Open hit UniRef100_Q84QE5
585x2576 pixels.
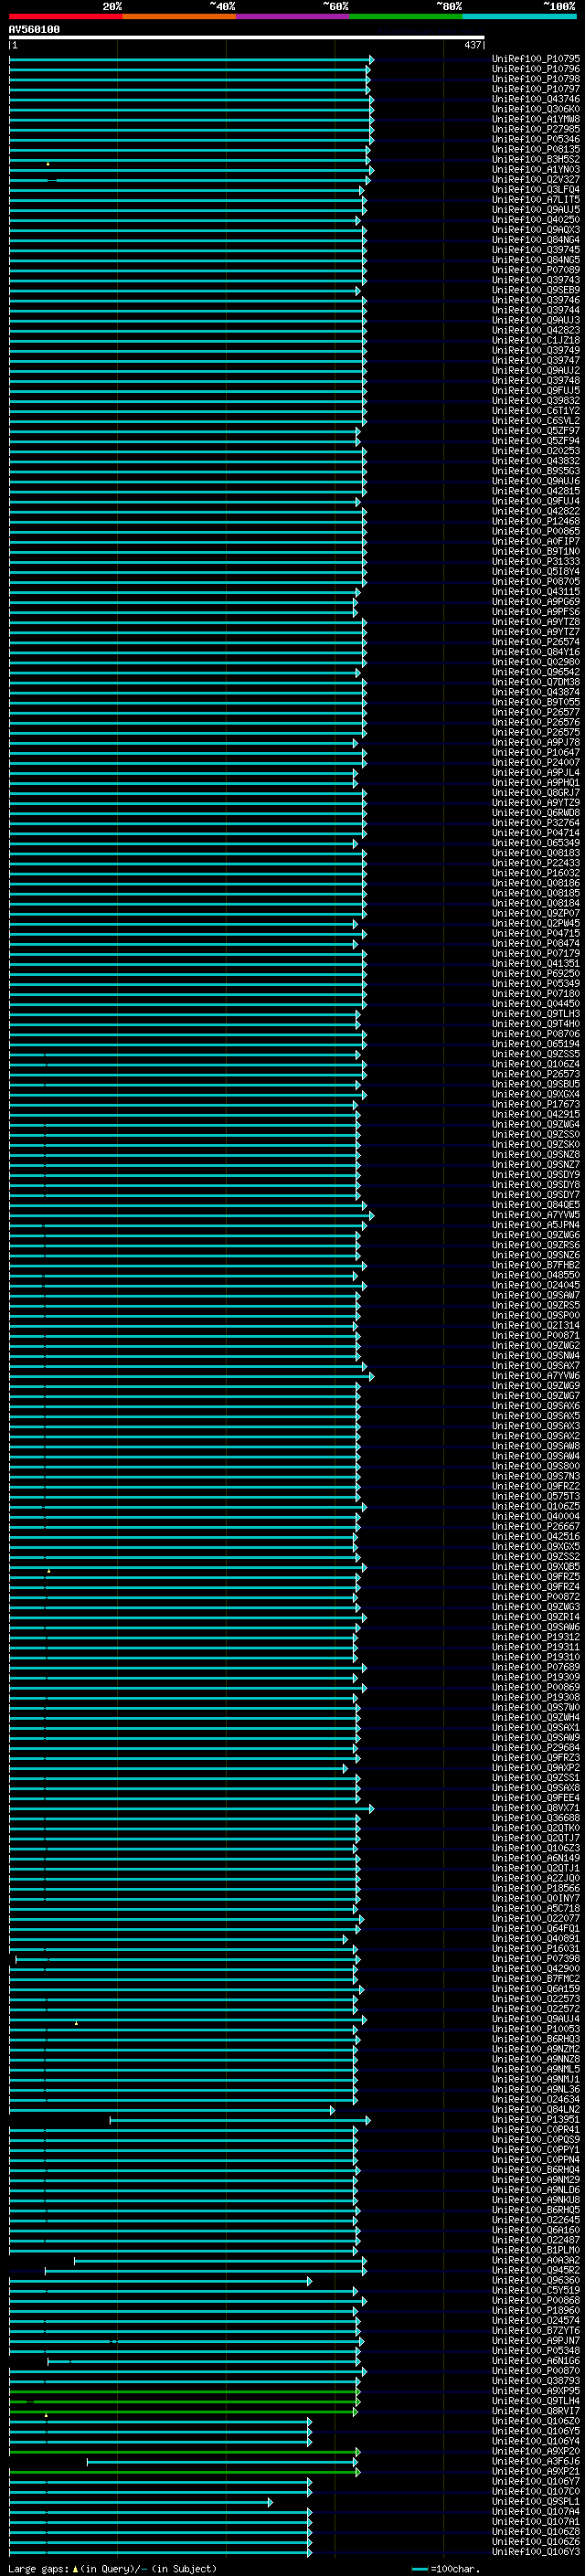(x=536, y=1205)
